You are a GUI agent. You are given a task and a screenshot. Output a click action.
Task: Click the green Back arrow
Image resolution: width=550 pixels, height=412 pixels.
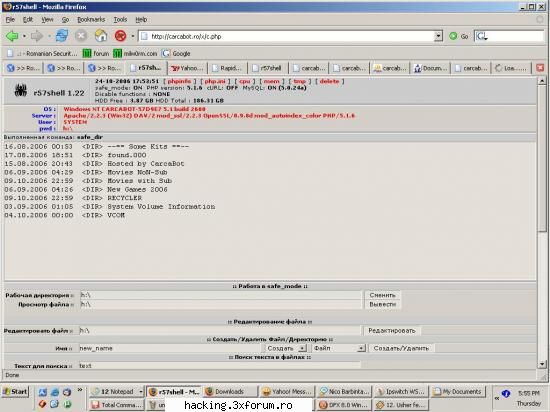point(12,36)
